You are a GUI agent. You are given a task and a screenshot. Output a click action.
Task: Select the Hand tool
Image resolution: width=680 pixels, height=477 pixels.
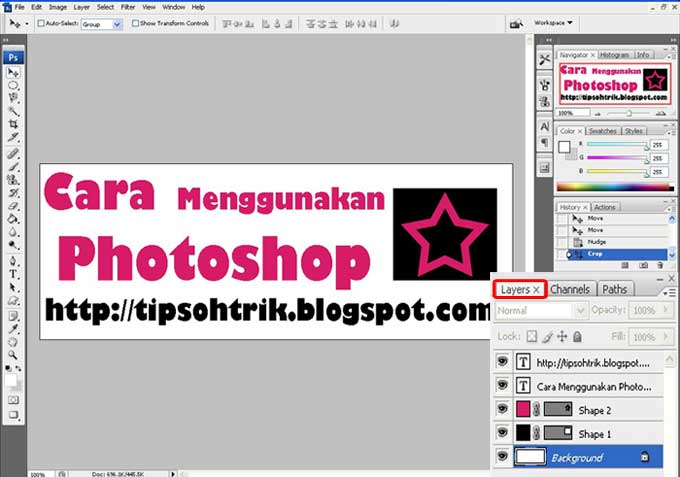click(x=13, y=342)
